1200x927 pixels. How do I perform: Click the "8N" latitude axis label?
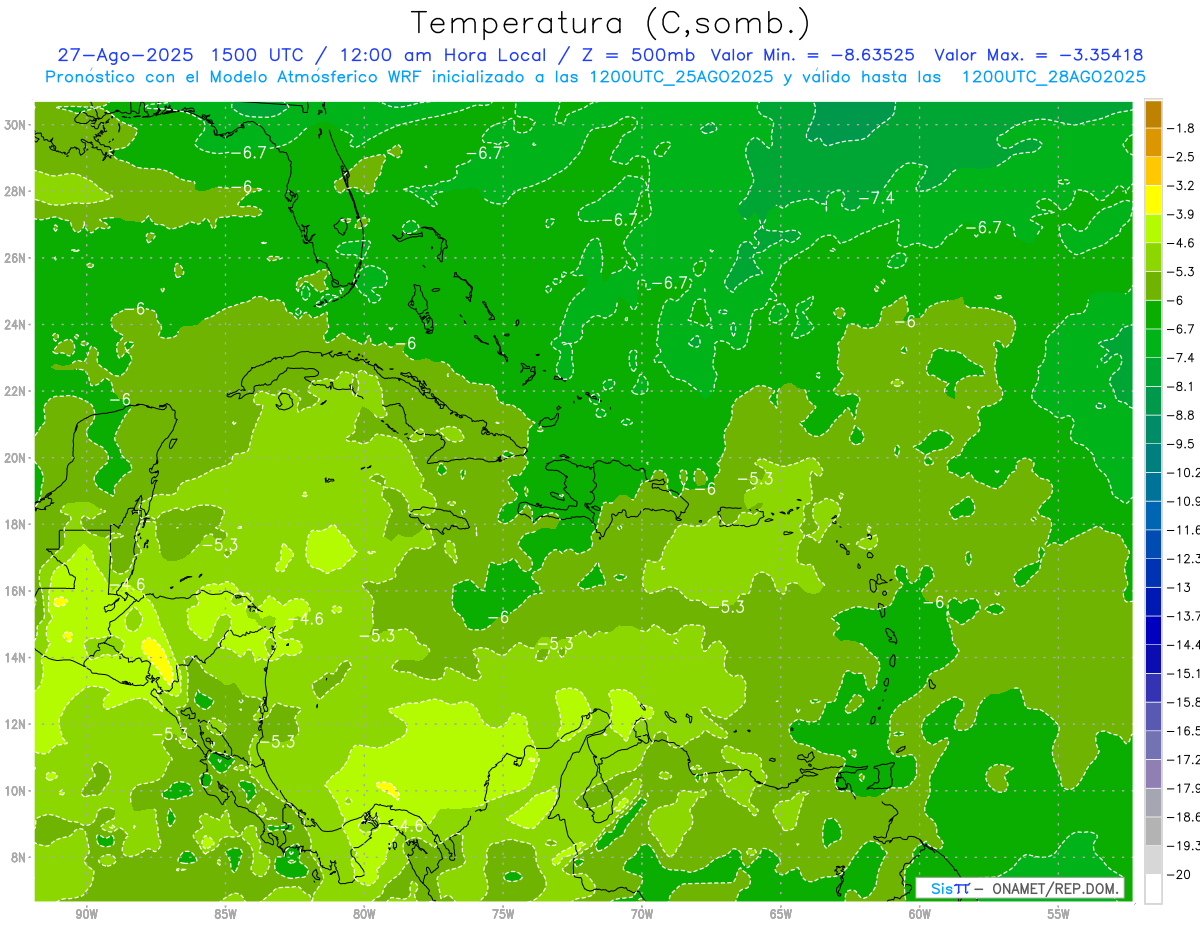pos(18,857)
